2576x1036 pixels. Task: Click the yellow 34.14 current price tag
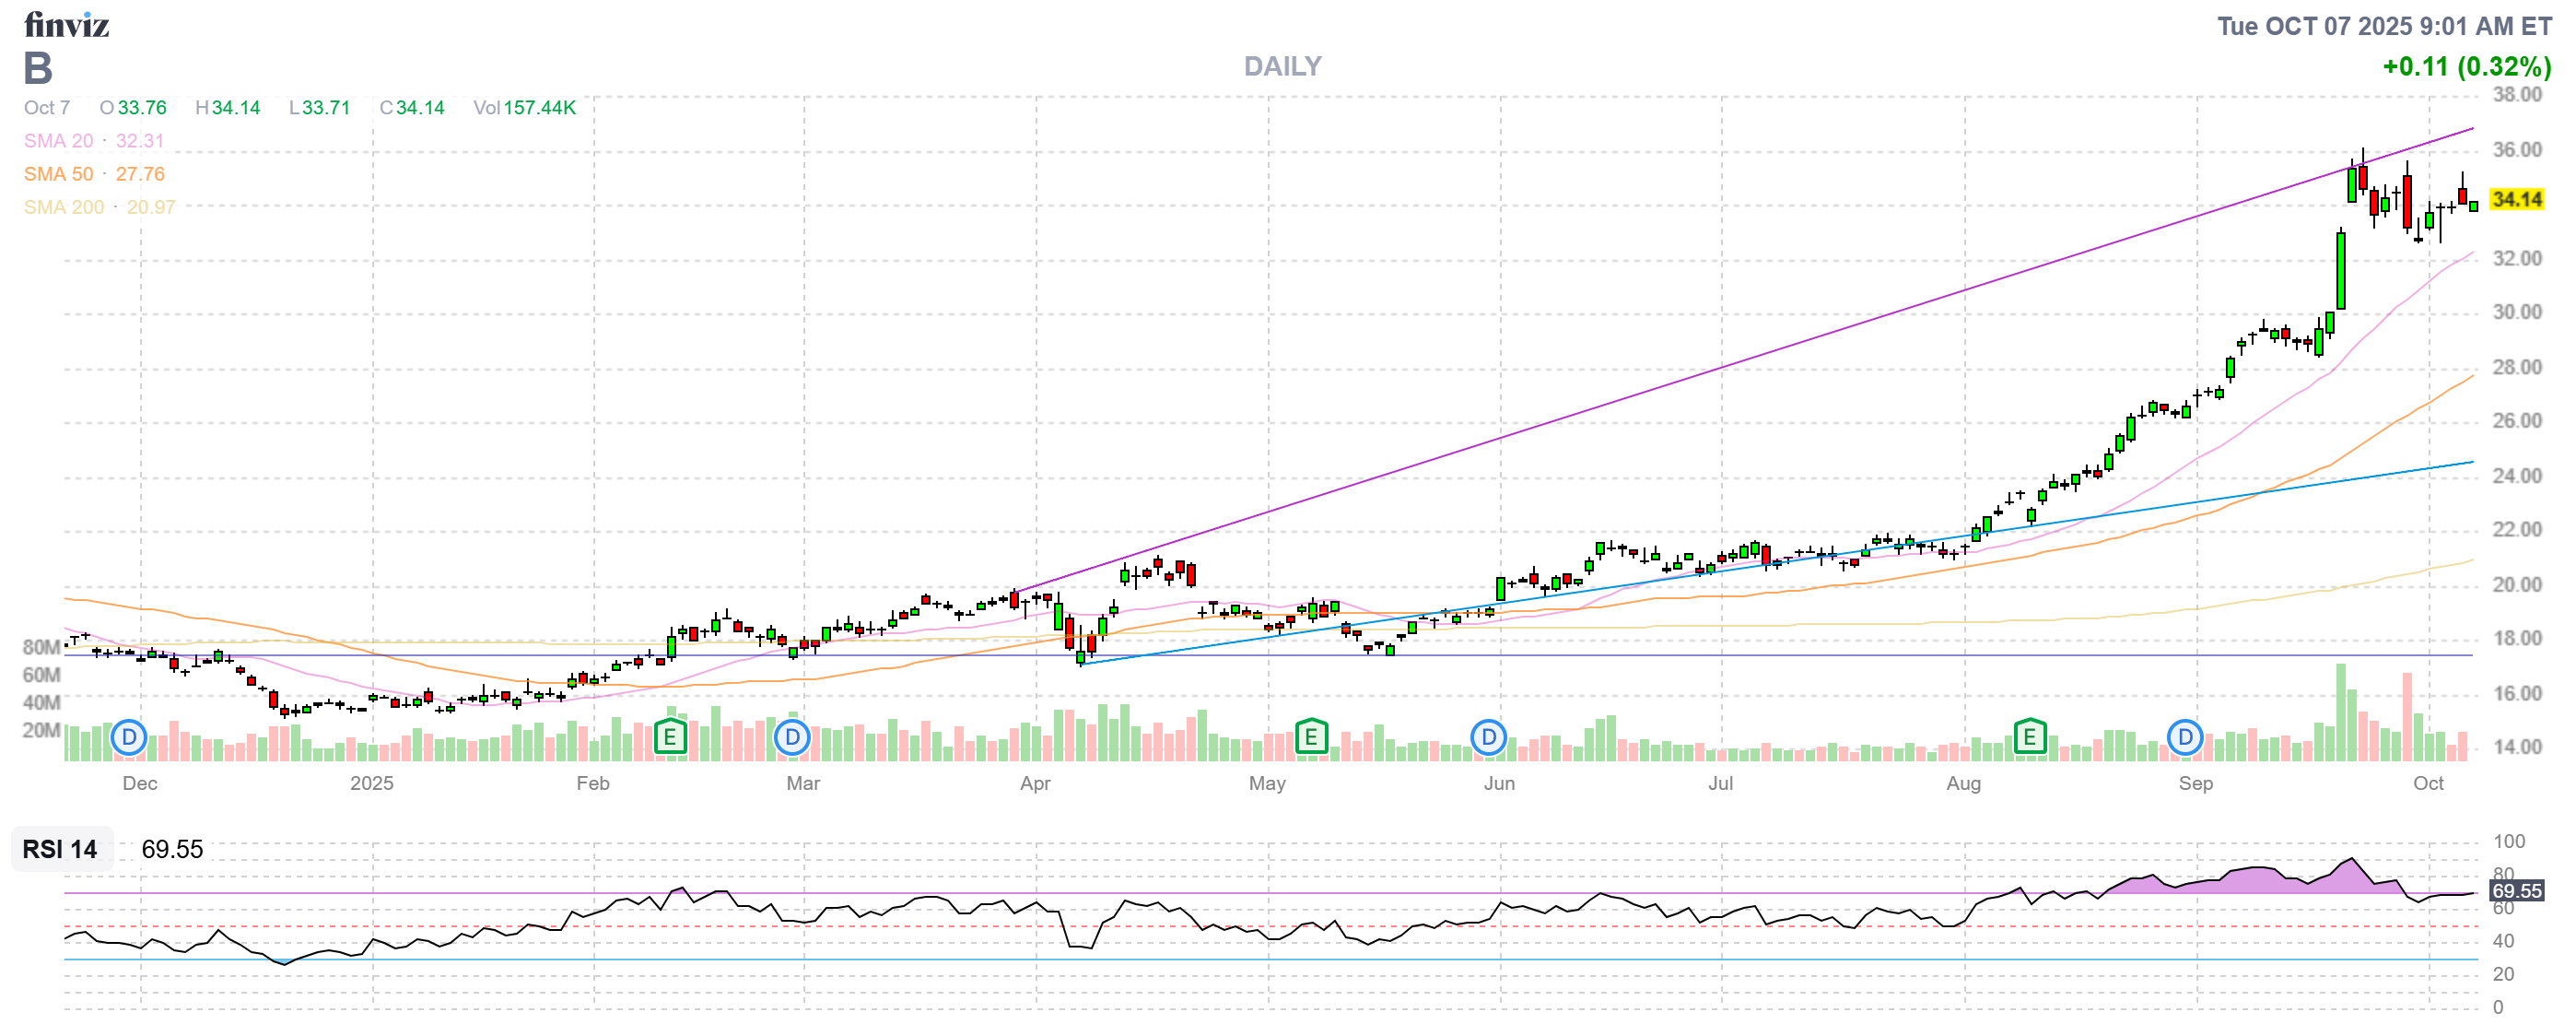[x=2516, y=199]
